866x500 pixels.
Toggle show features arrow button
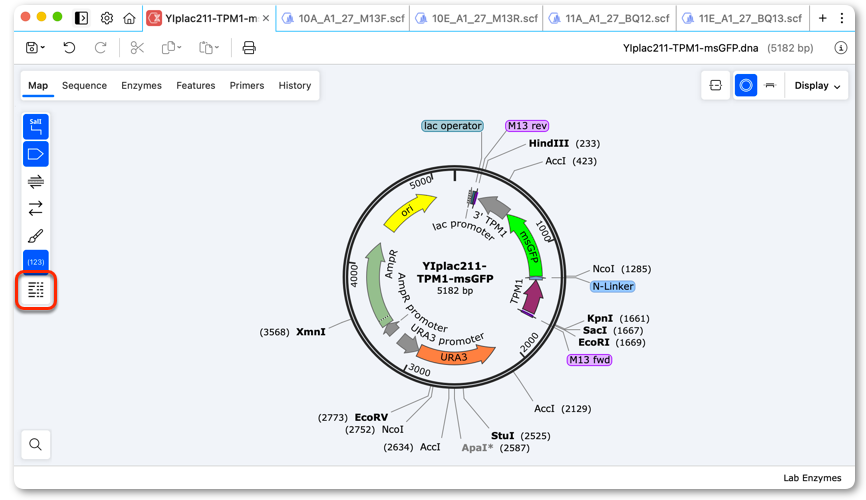[x=36, y=154]
